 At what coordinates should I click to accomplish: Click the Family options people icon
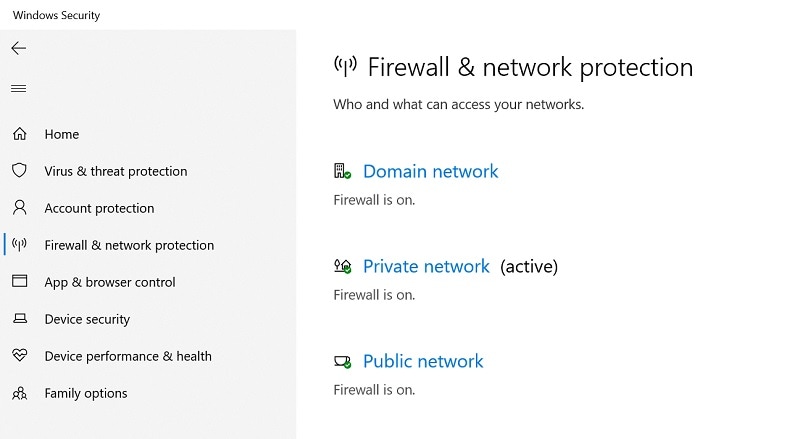pyautogui.click(x=19, y=393)
